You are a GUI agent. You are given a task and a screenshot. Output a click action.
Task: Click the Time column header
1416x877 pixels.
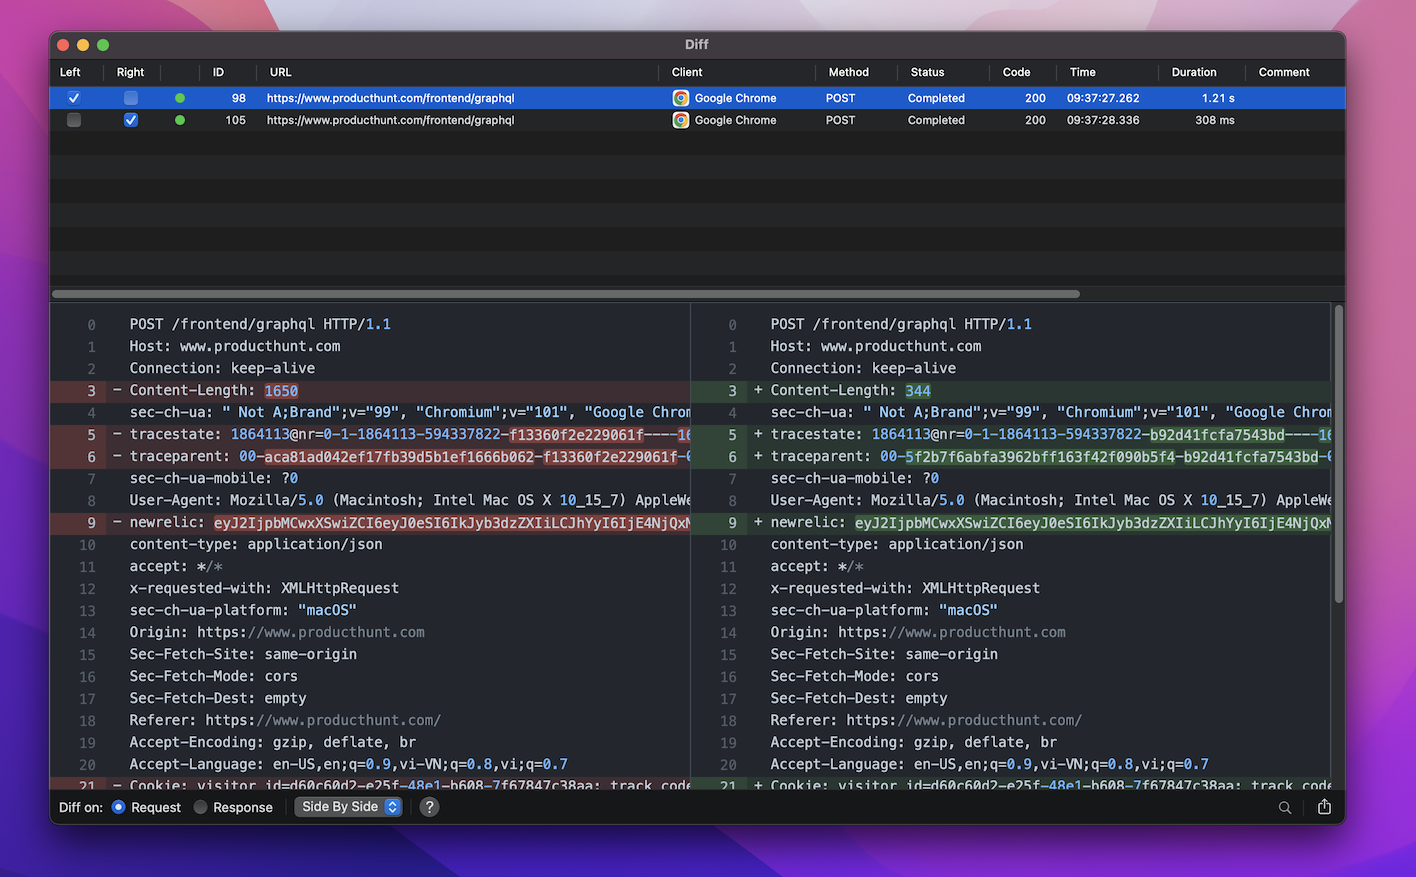(x=1082, y=72)
